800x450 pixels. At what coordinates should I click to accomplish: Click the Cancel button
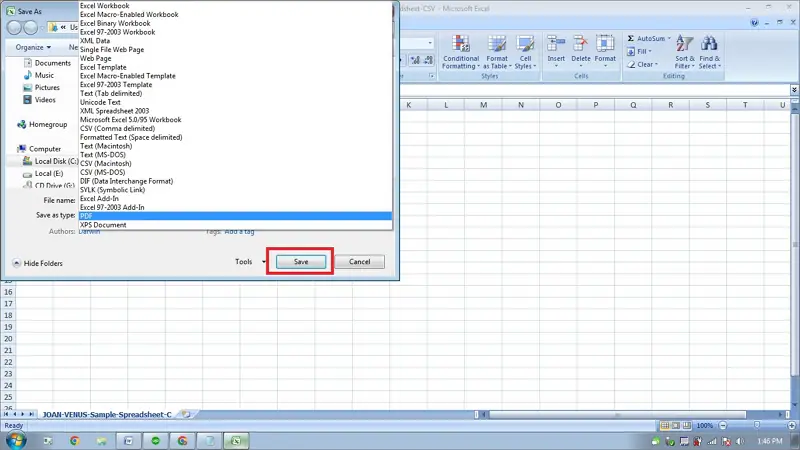(360, 262)
